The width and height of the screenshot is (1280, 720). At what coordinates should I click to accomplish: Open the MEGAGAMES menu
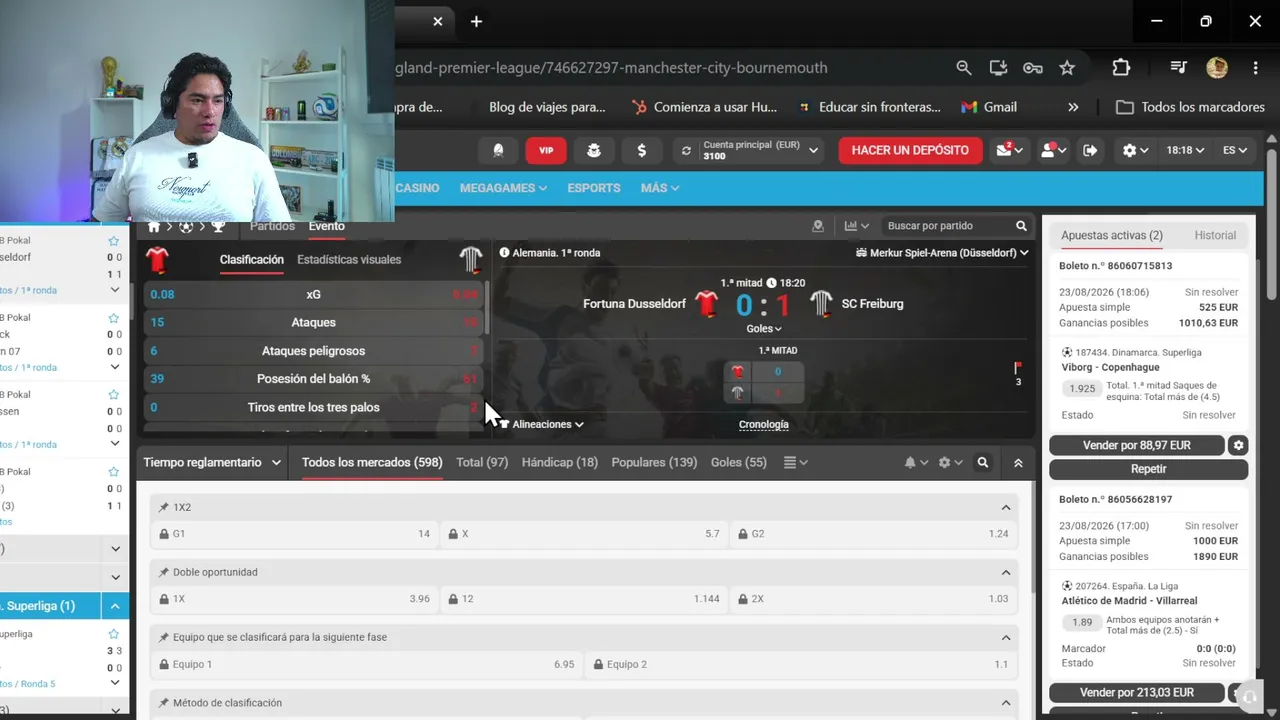tap(503, 188)
